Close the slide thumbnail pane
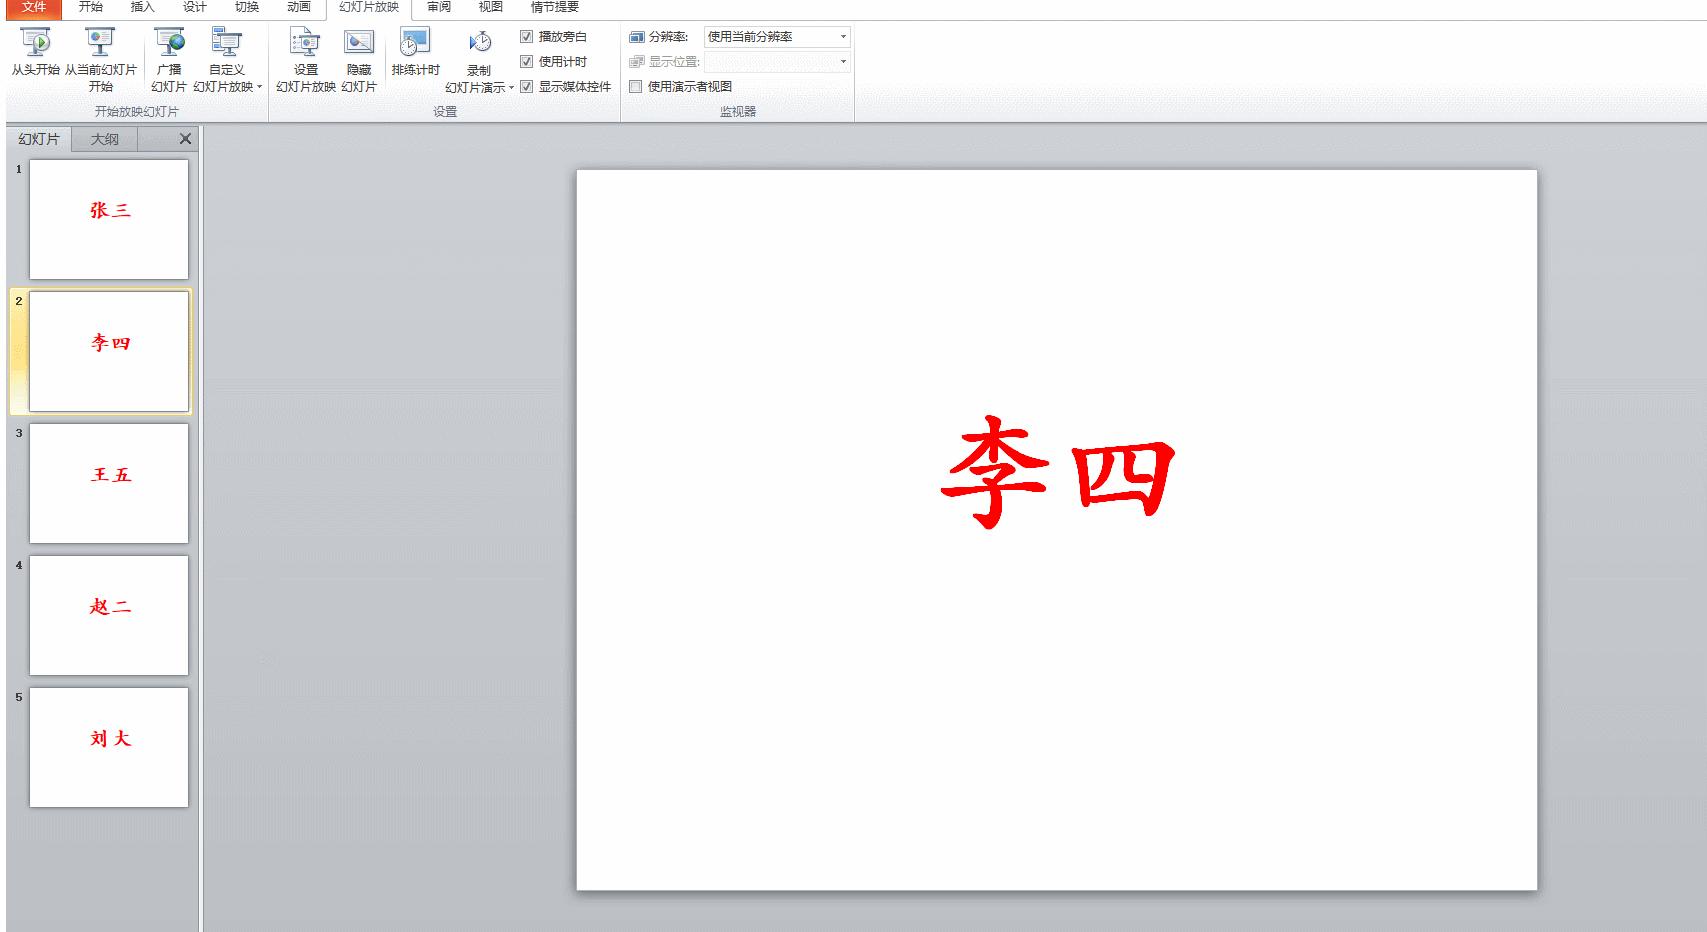The height and width of the screenshot is (932, 1707). point(185,140)
